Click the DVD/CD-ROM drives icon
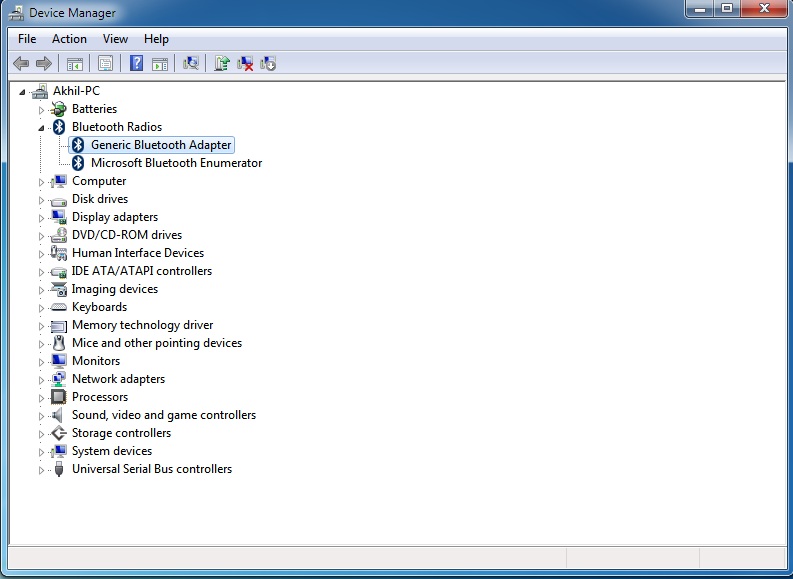The image size is (793, 579). point(59,235)
